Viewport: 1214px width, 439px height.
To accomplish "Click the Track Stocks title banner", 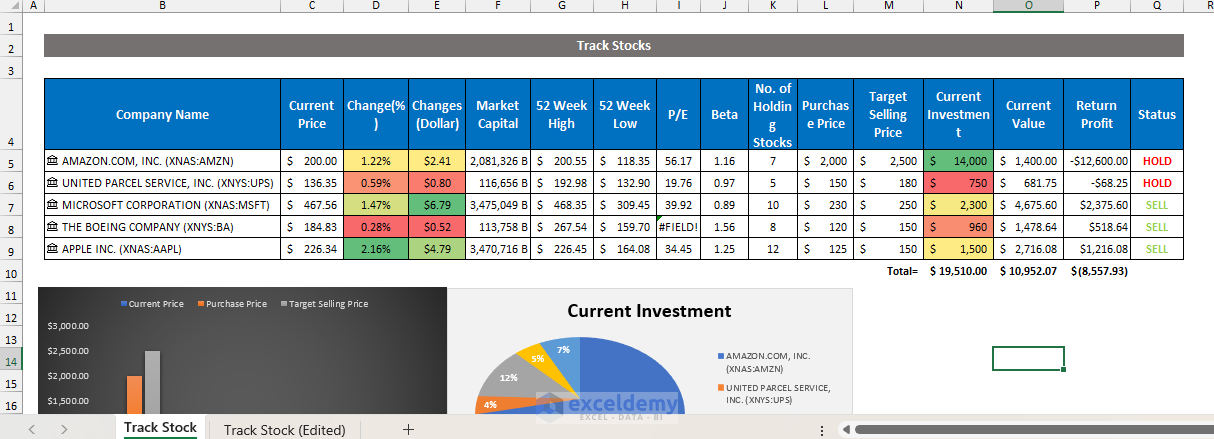I will 614,46.
